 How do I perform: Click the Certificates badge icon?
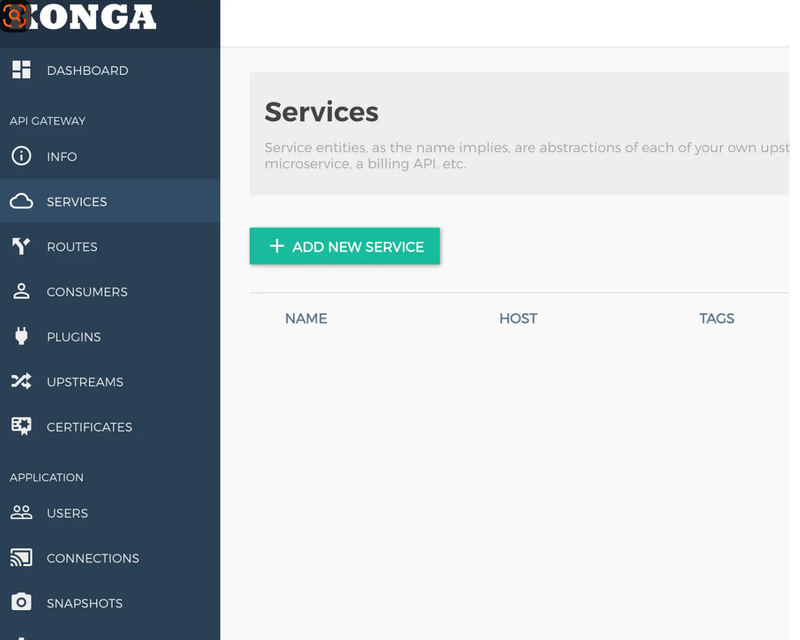[21, 426]
